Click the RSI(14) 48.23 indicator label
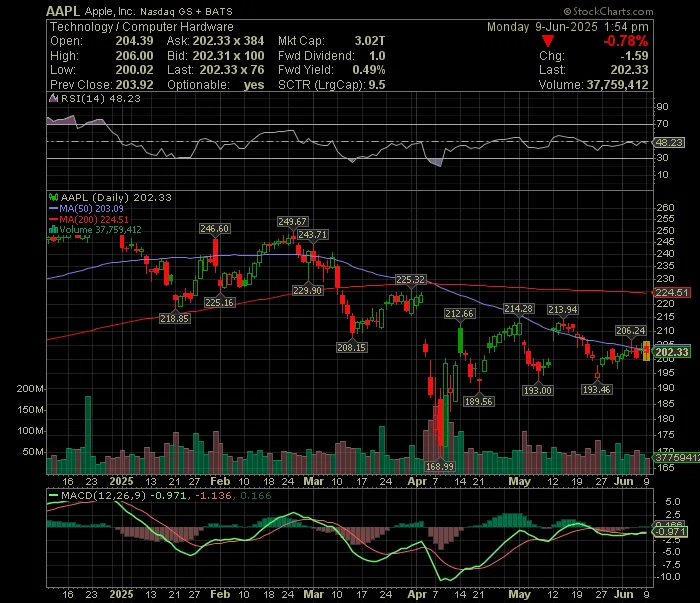This screenshot has width=700, height=603. coord(101,99)
